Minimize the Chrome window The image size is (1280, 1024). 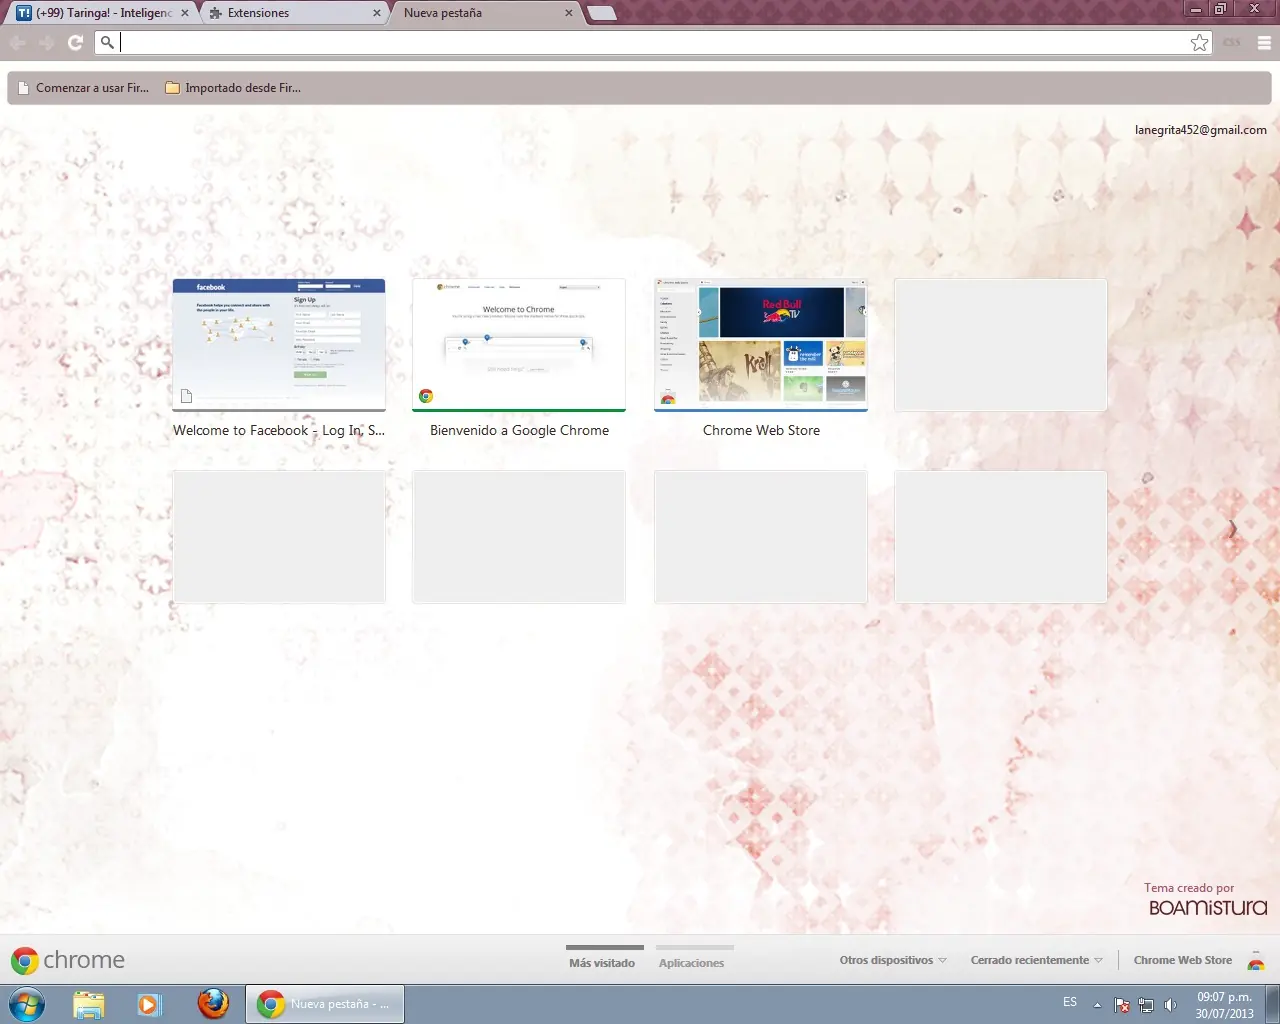coord(1195,9)
